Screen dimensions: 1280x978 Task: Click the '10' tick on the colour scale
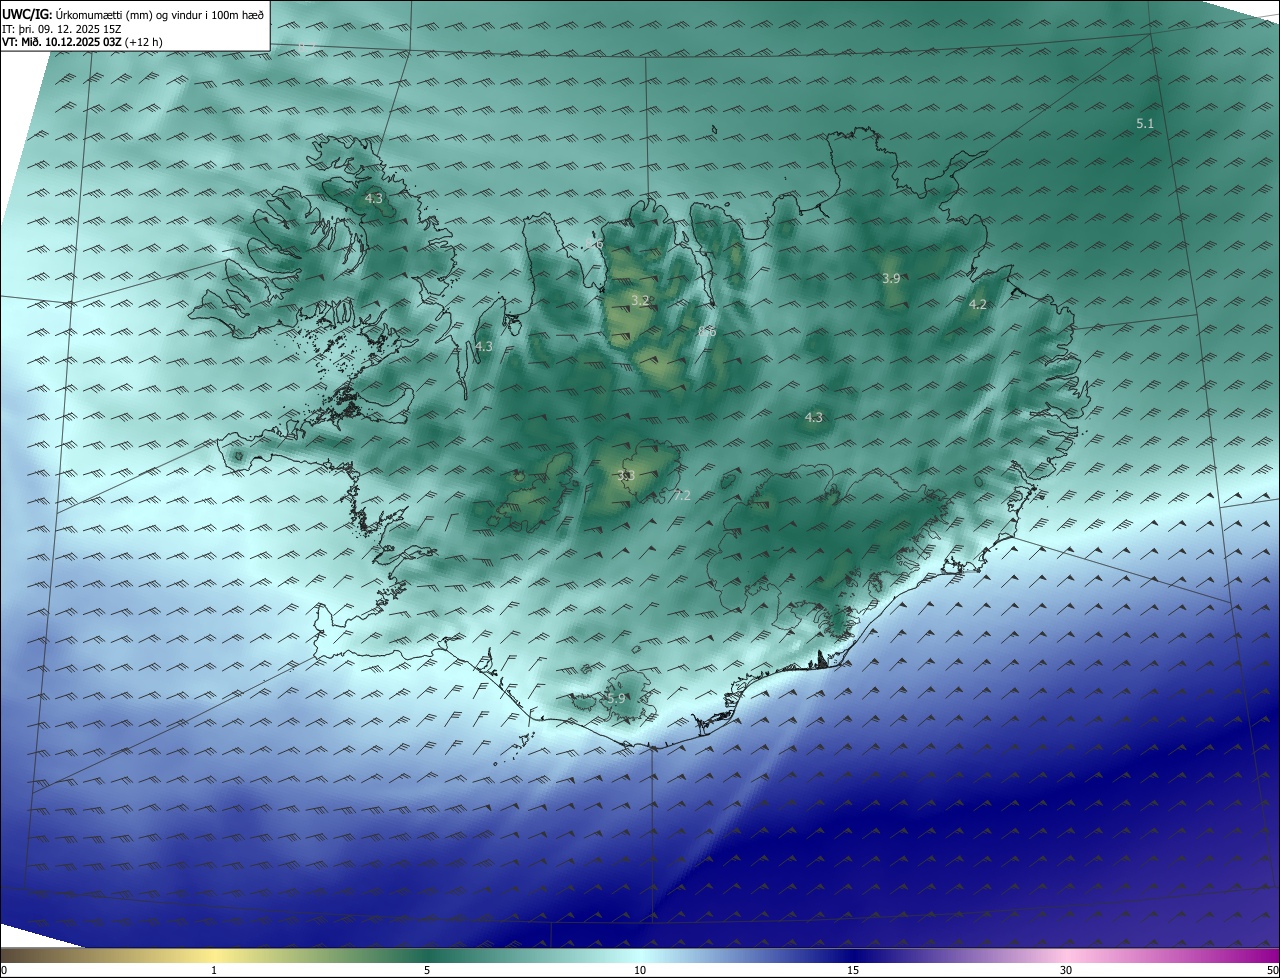pyautogui.click(x=640, y=970)
